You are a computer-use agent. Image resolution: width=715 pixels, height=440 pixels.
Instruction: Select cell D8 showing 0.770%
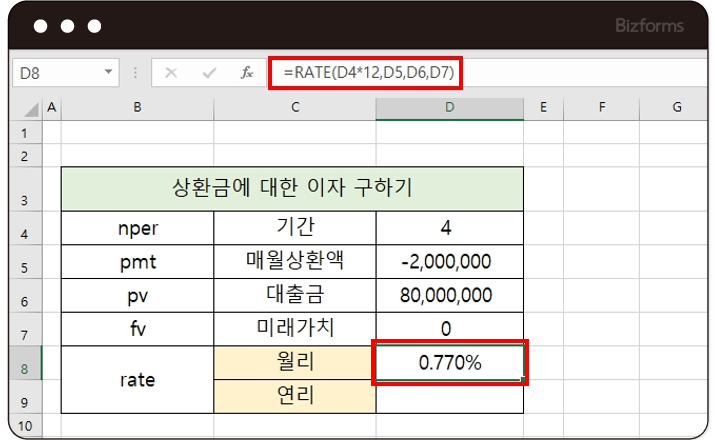pyautogui.click(x=450, y=362)
